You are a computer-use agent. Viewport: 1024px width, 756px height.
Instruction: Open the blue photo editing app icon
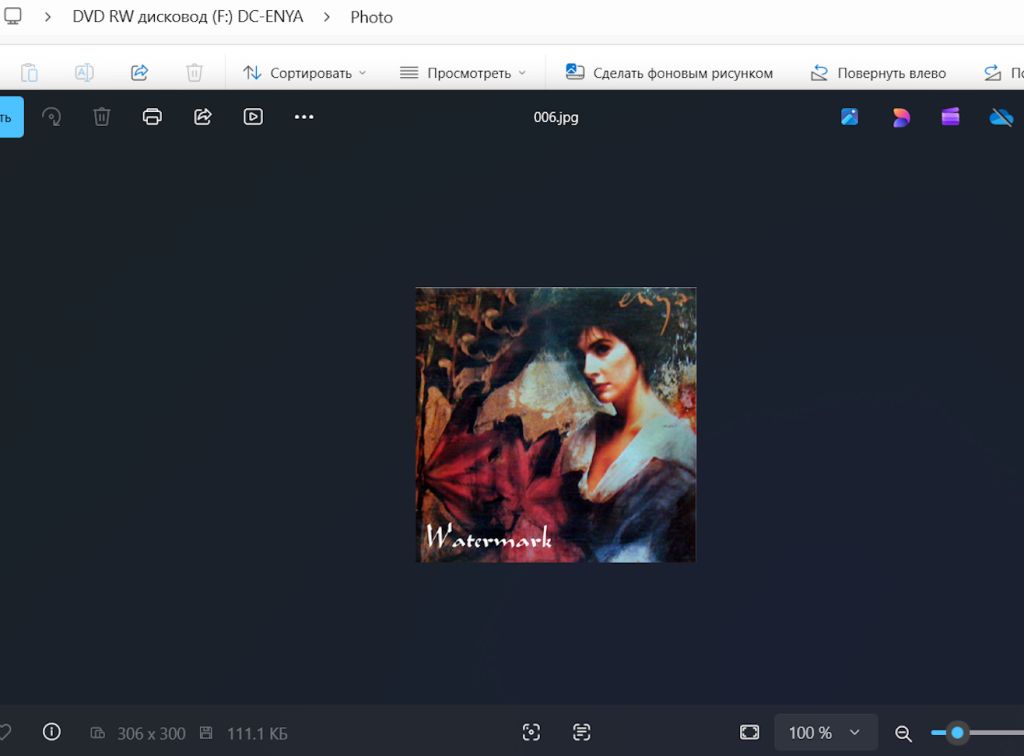click(850, 117)
